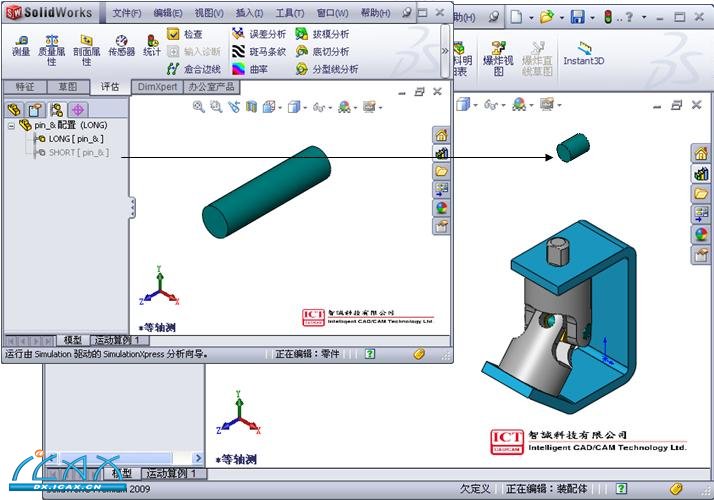Open the DimXpertManager tab

click(78, 110)
